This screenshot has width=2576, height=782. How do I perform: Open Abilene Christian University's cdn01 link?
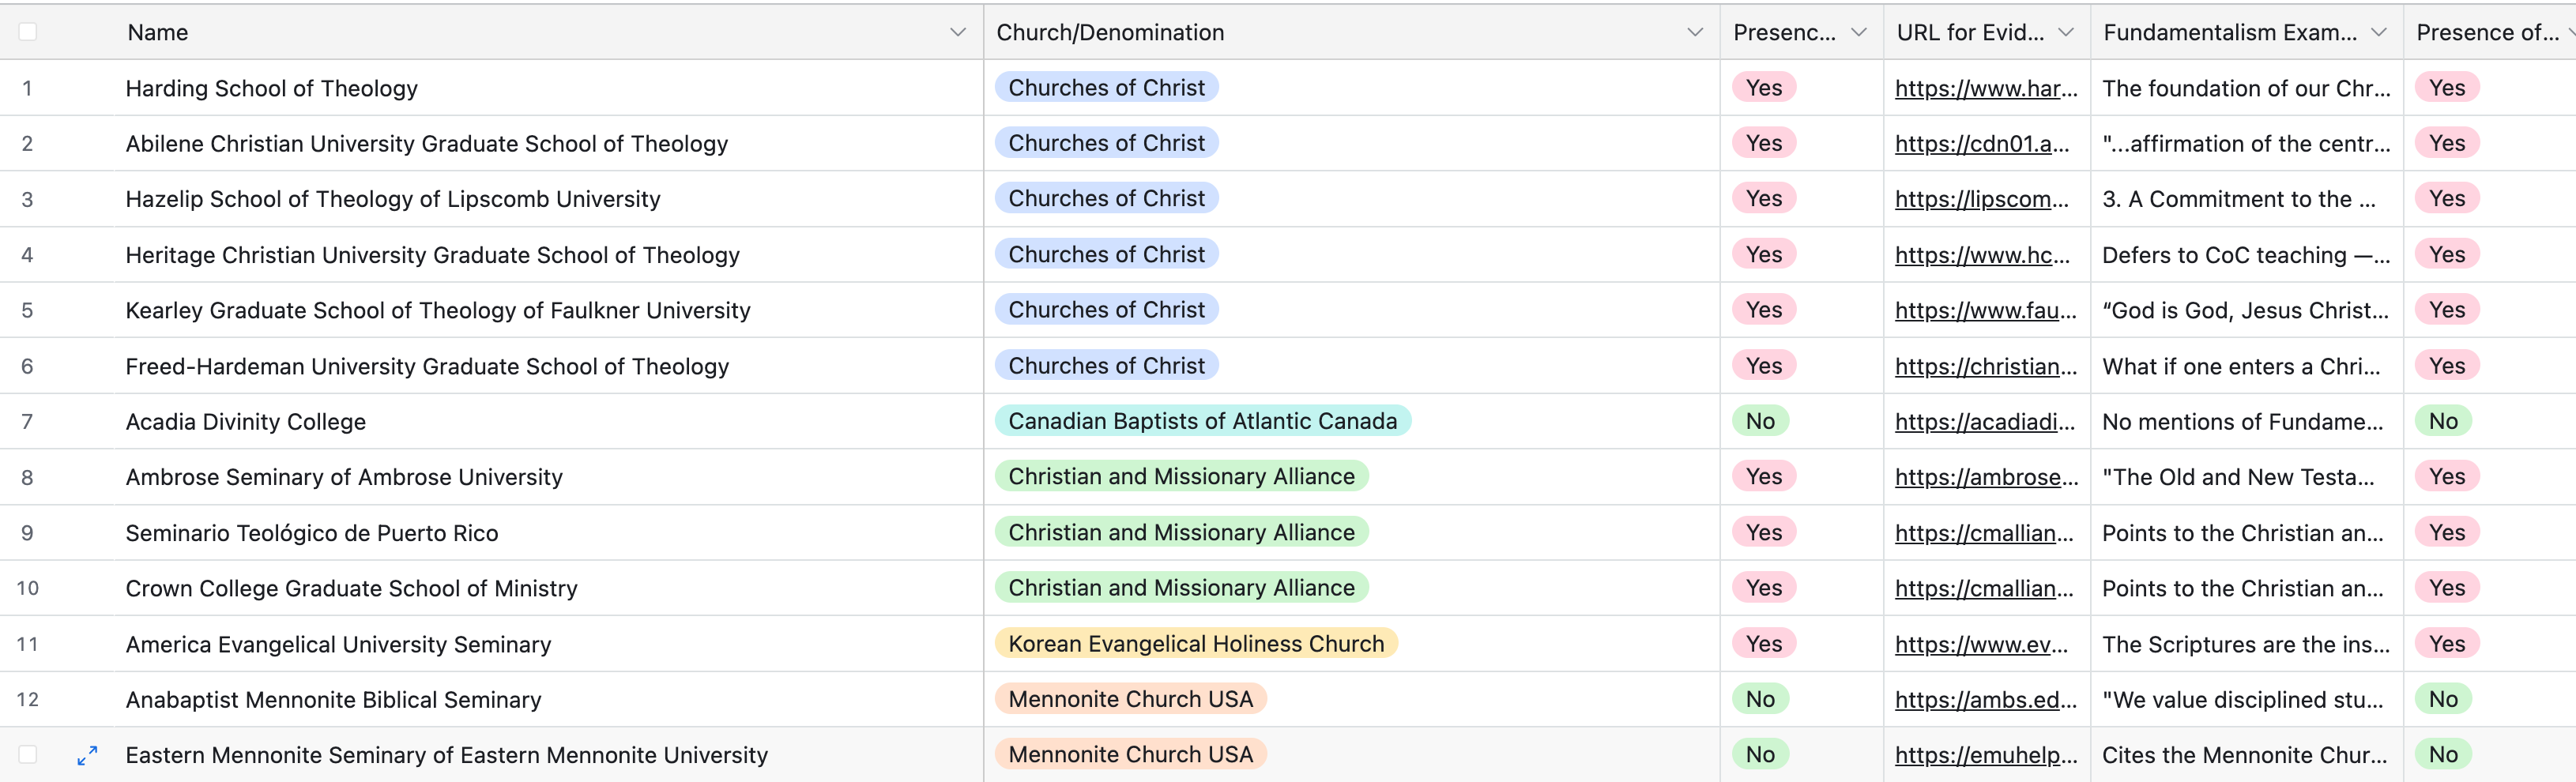point(1982,144)
